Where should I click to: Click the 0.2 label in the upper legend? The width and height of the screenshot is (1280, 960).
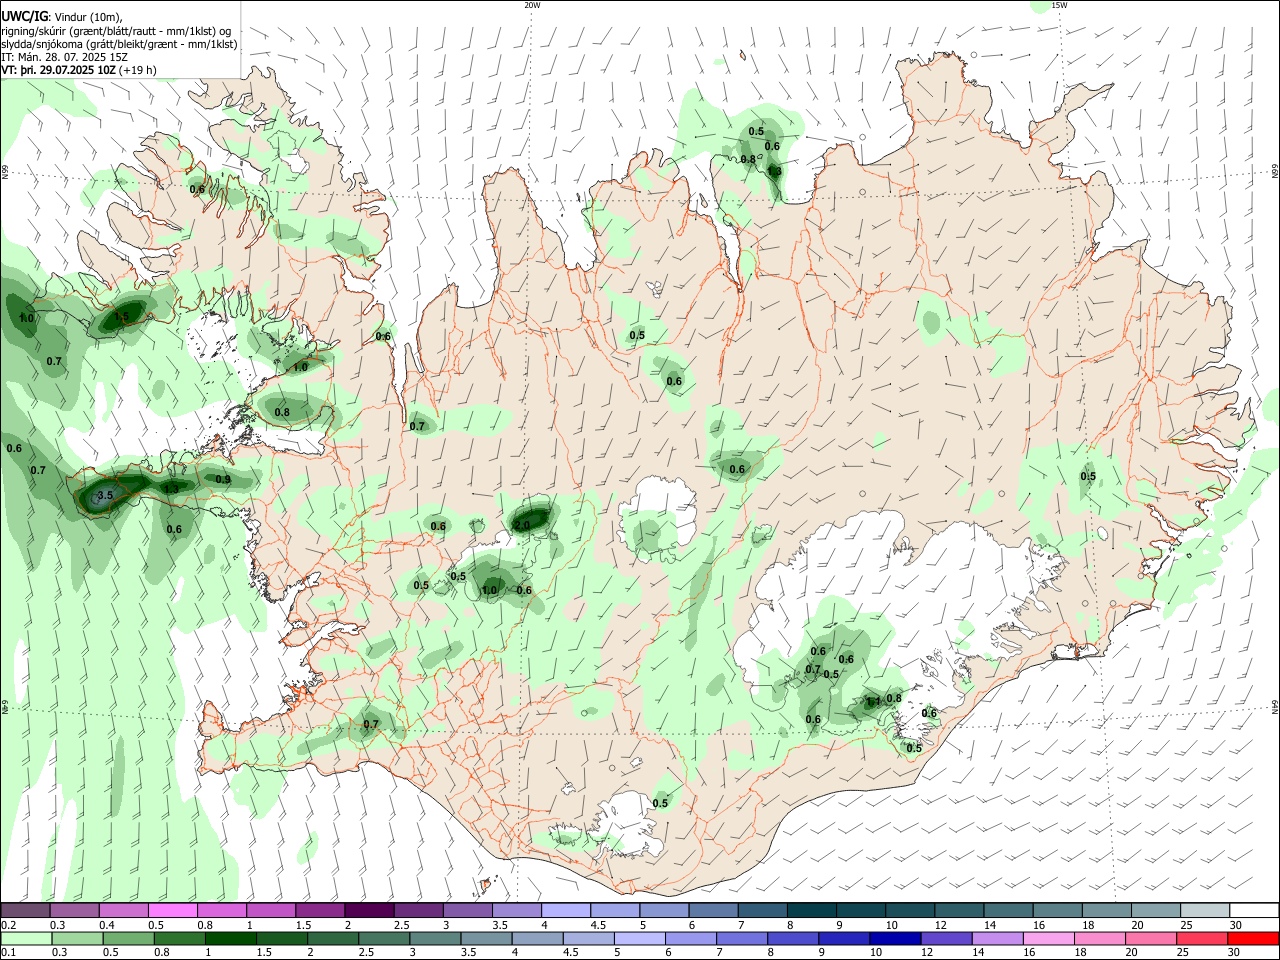pos(8,925)
